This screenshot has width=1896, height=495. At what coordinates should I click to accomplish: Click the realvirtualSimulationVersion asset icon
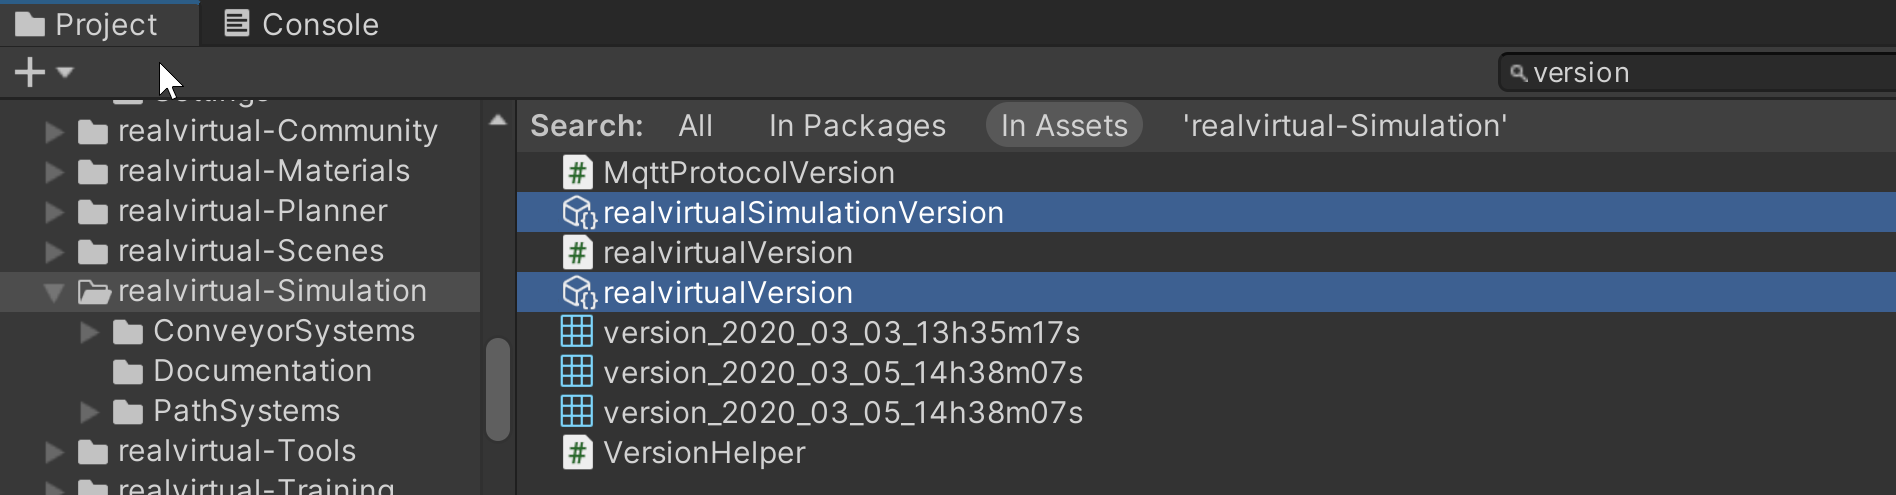(578, 213)
